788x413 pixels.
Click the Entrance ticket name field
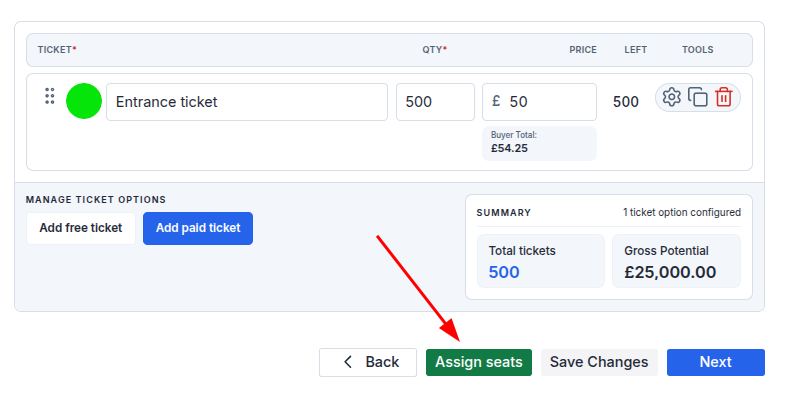(x=247, y=102)
